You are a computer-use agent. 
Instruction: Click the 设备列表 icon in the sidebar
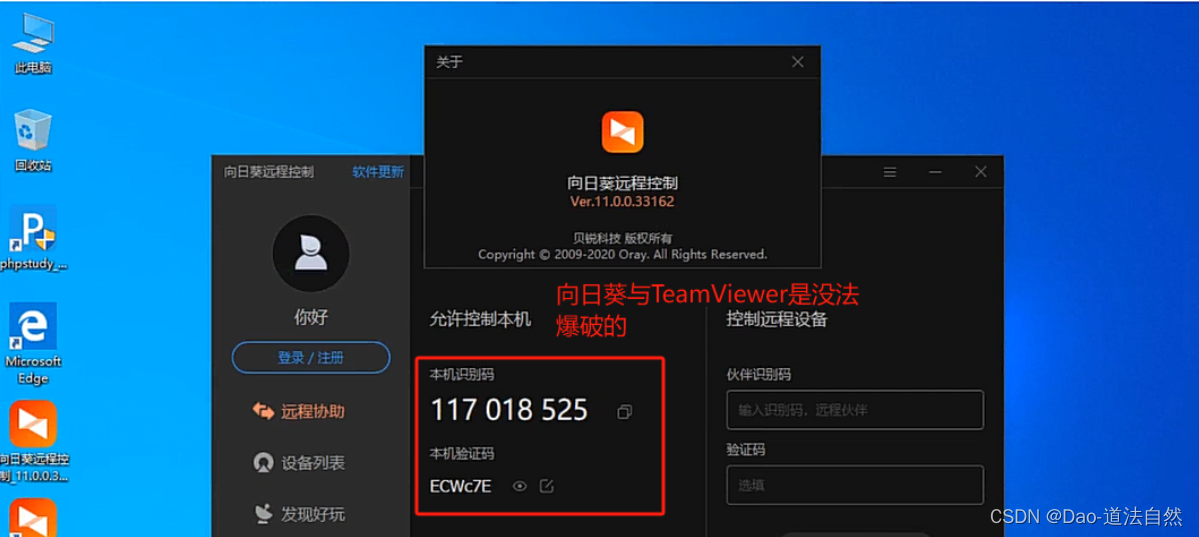point(263,463)
